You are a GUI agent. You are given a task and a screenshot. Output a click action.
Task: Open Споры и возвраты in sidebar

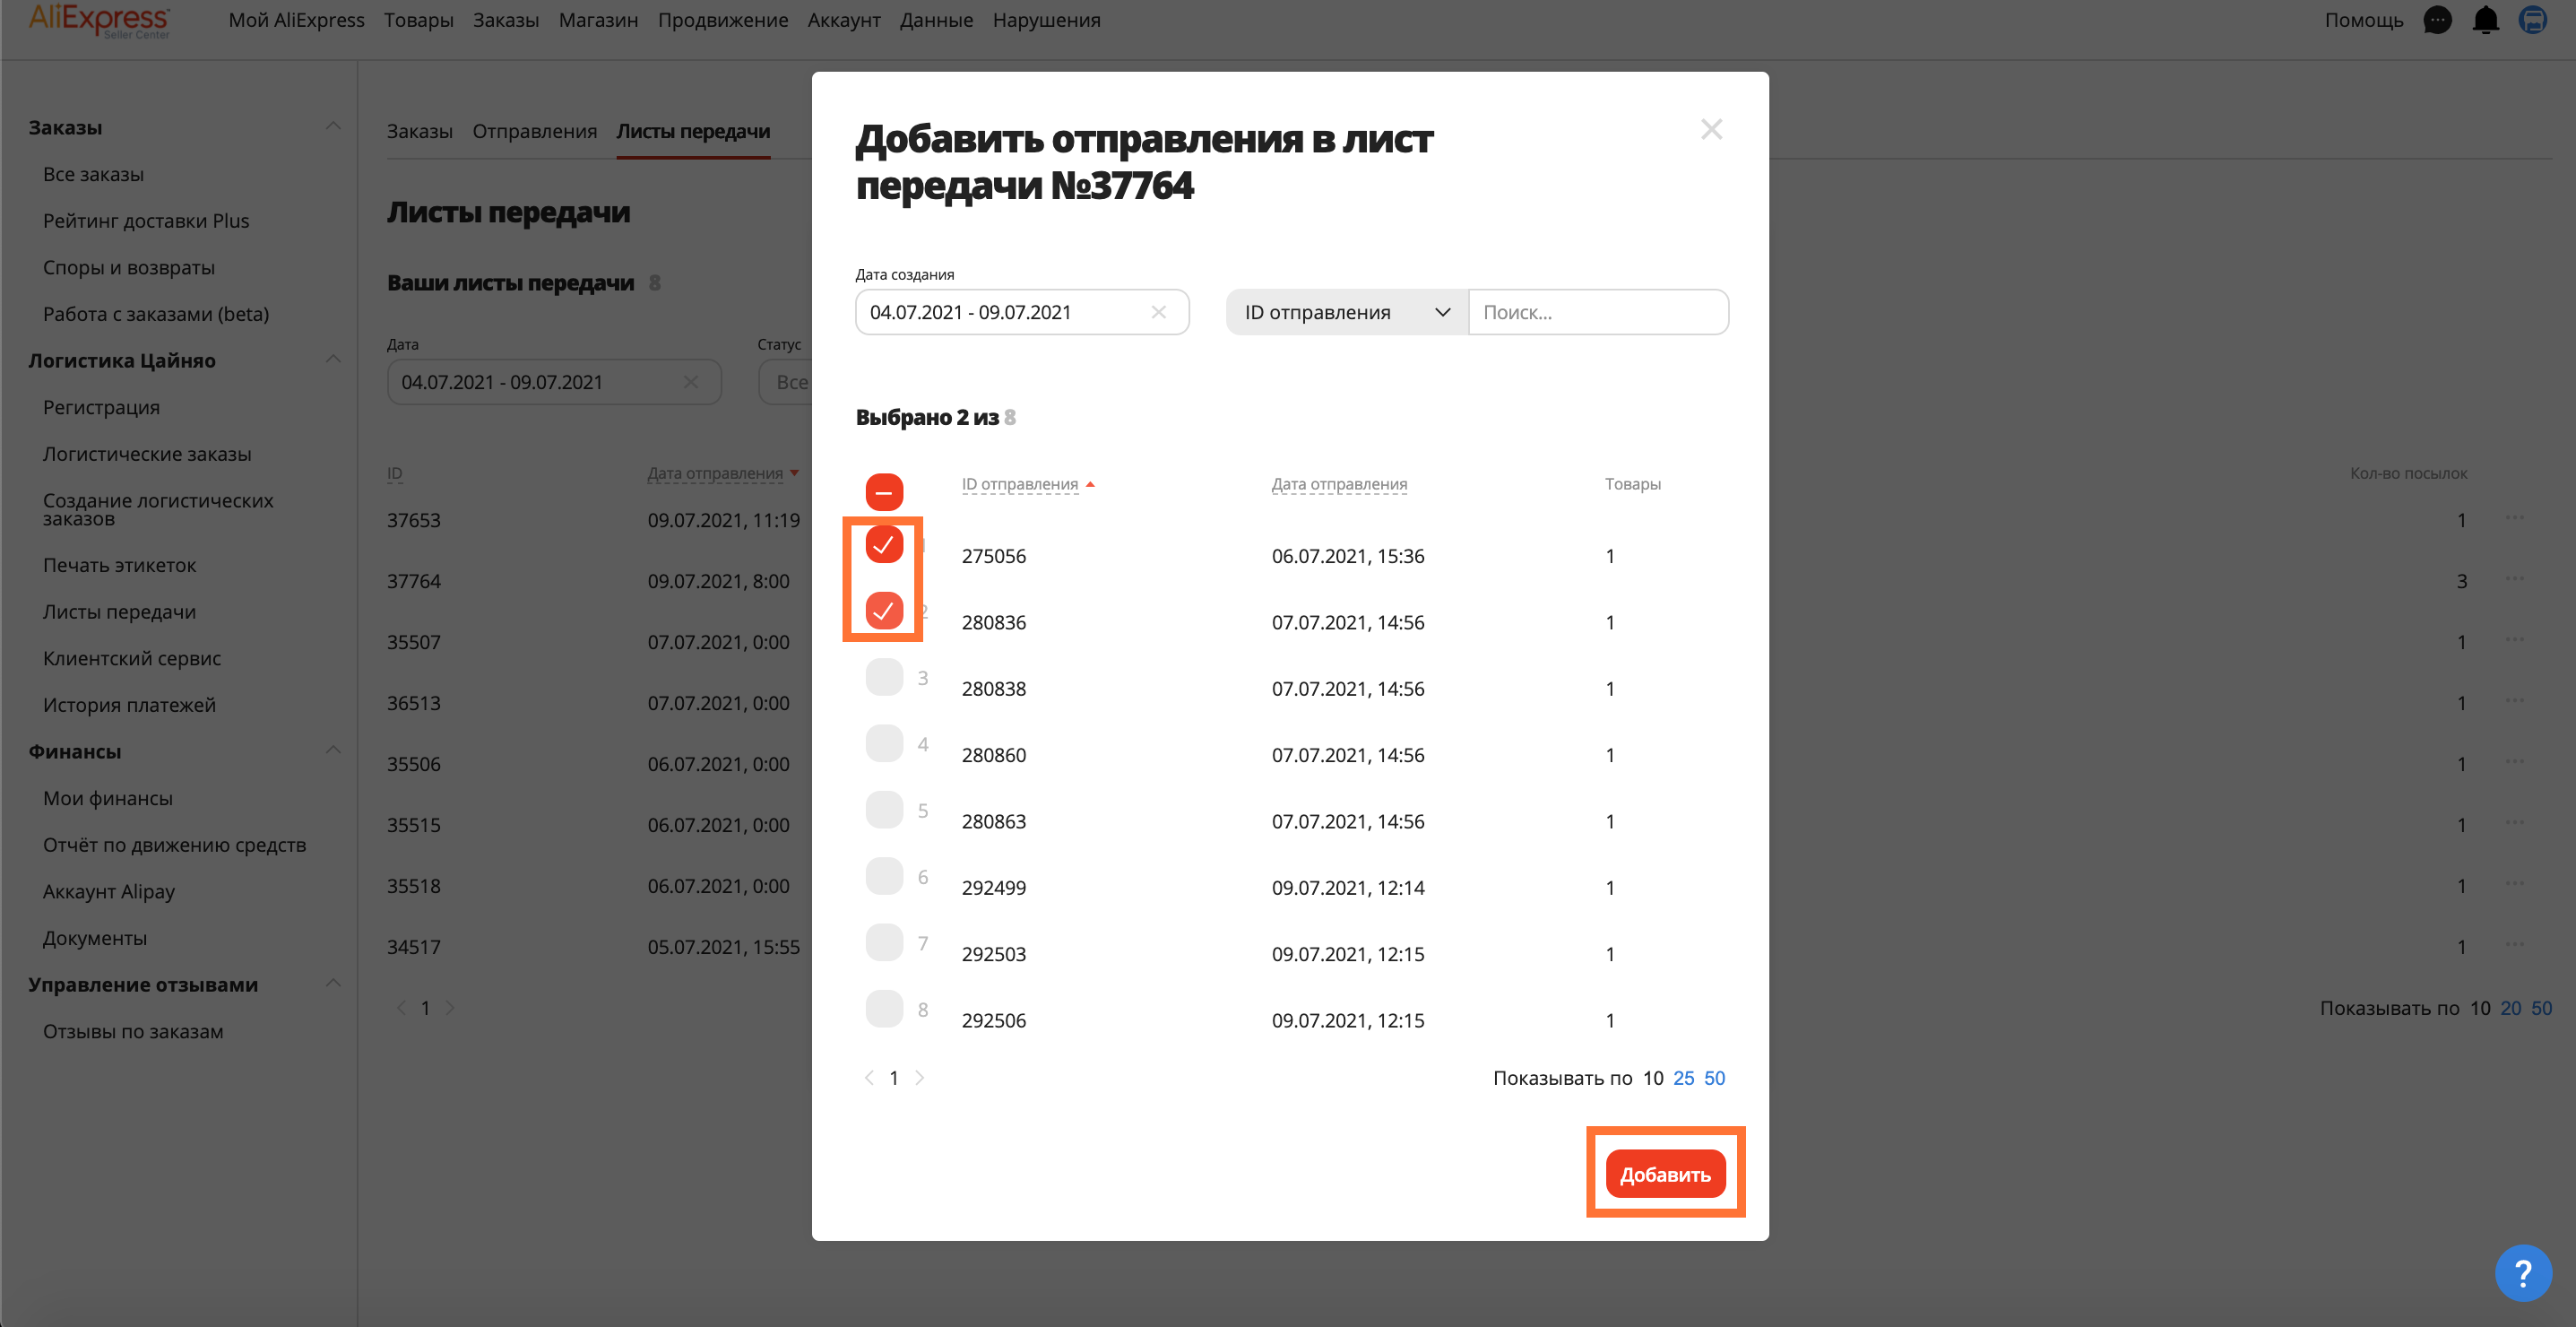(x=128, y=267)
